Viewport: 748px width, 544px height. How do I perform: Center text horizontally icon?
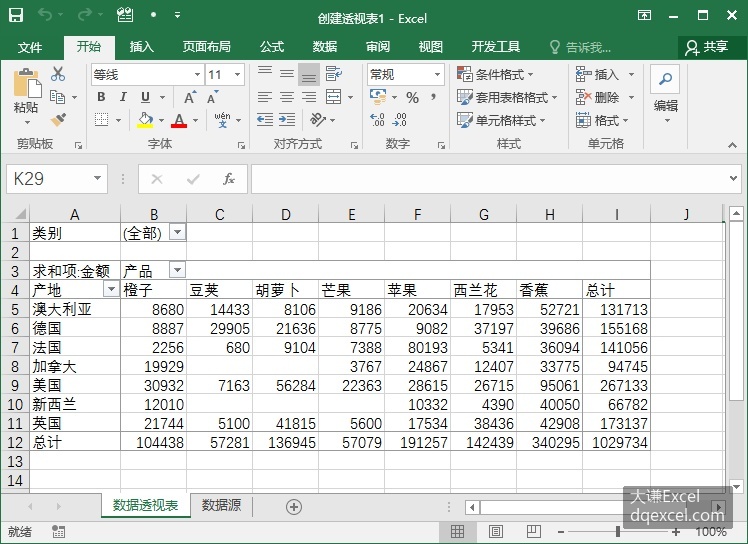(287, 97)
